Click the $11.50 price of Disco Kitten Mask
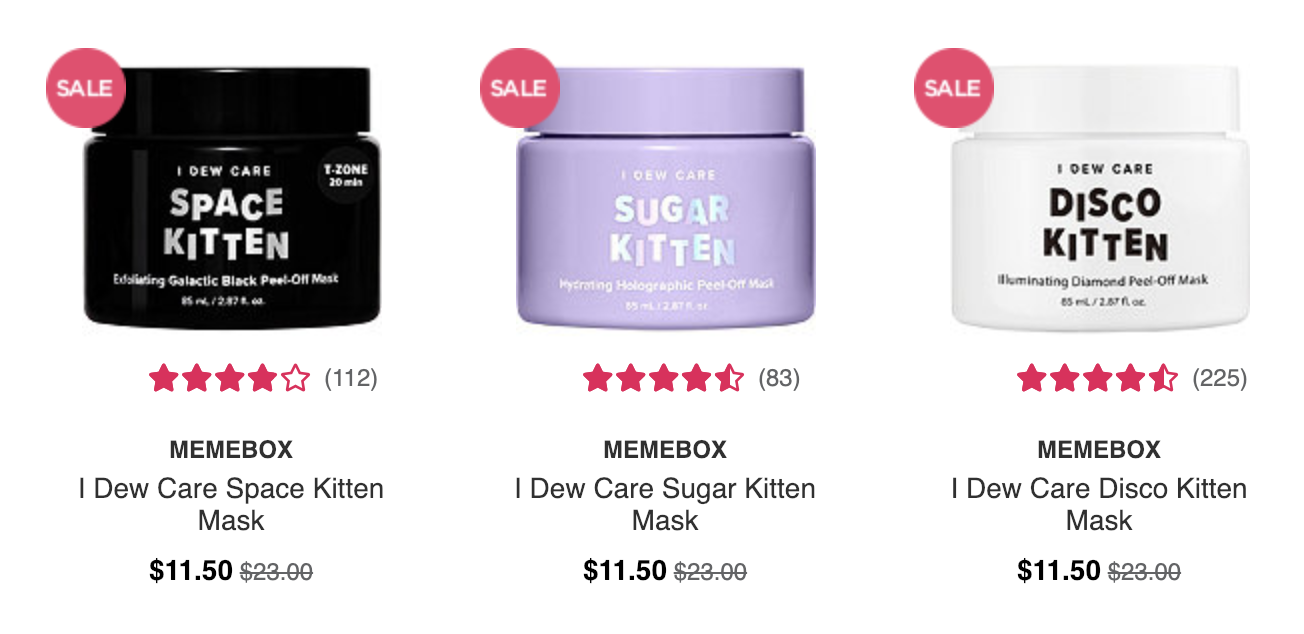1304x634 pixels. pos(1059,571)
